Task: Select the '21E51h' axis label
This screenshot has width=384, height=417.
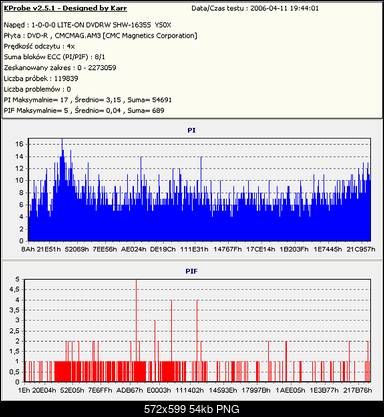Action: pyautogui.click(x=49, y=249)
